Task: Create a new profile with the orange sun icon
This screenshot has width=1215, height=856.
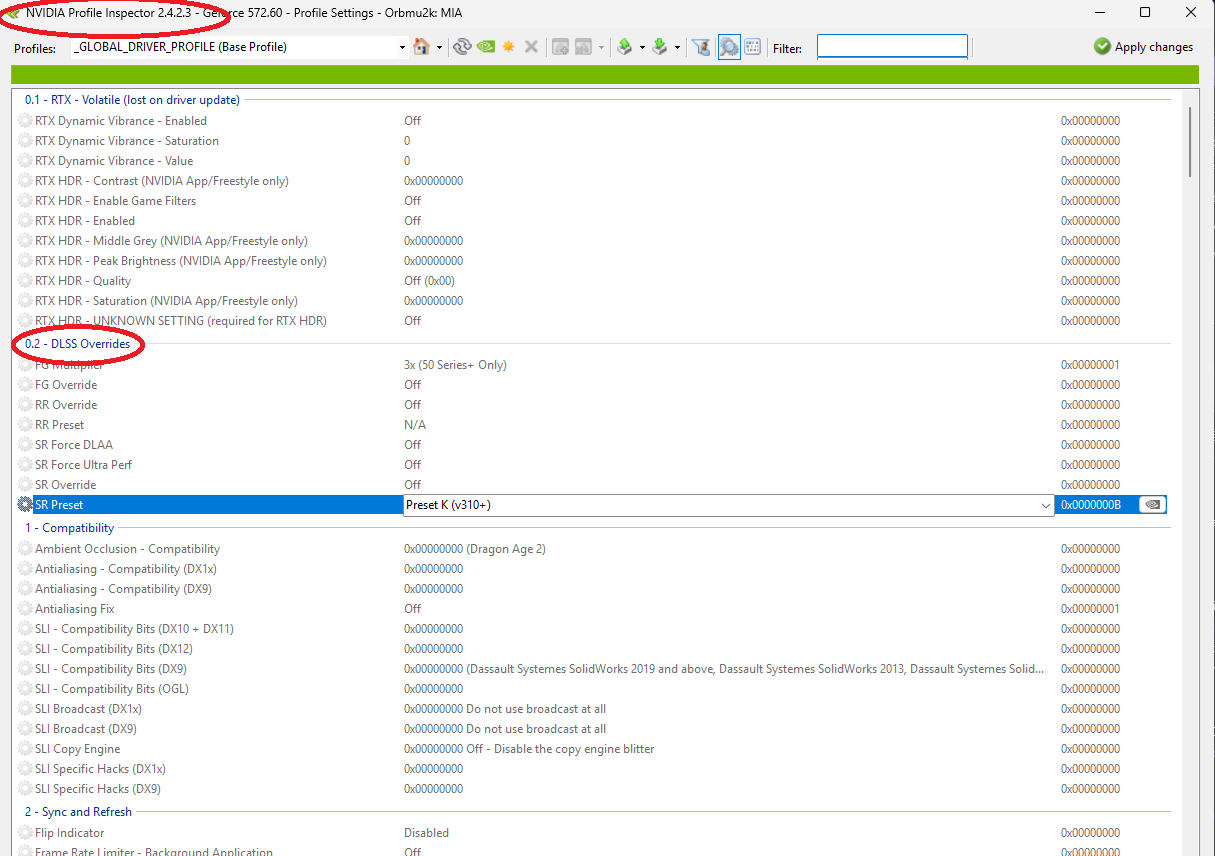Action: 508,47
